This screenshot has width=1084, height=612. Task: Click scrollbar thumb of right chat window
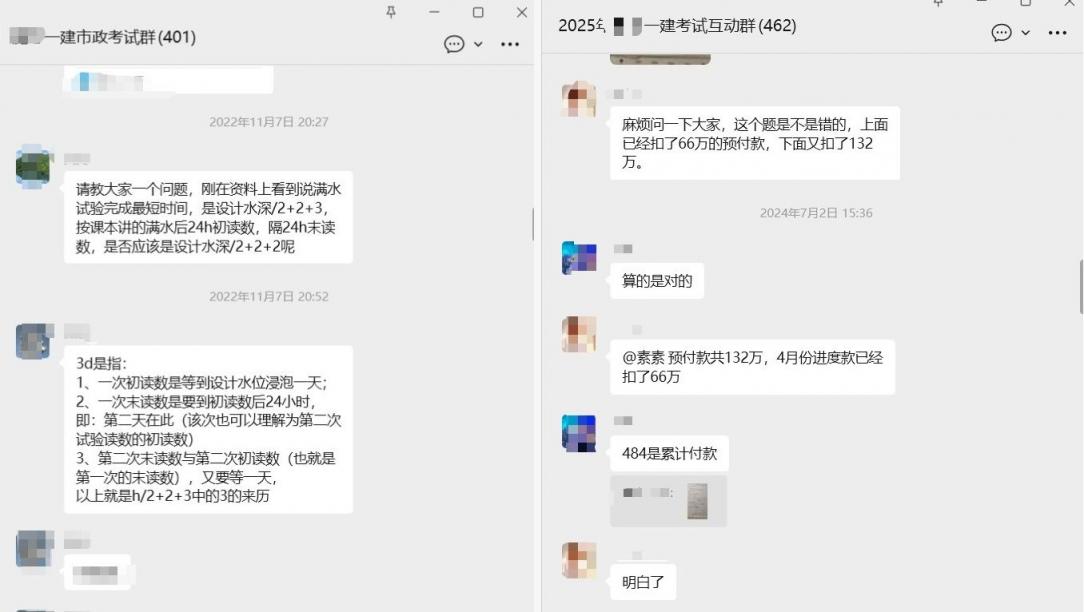pos(1081,287)
